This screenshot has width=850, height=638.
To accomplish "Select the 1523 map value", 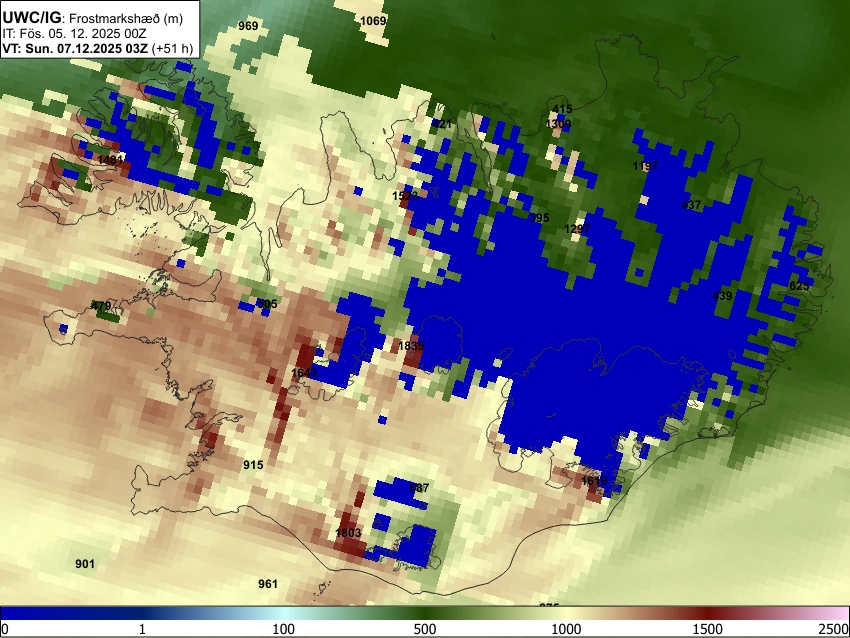I will (405, 196).
